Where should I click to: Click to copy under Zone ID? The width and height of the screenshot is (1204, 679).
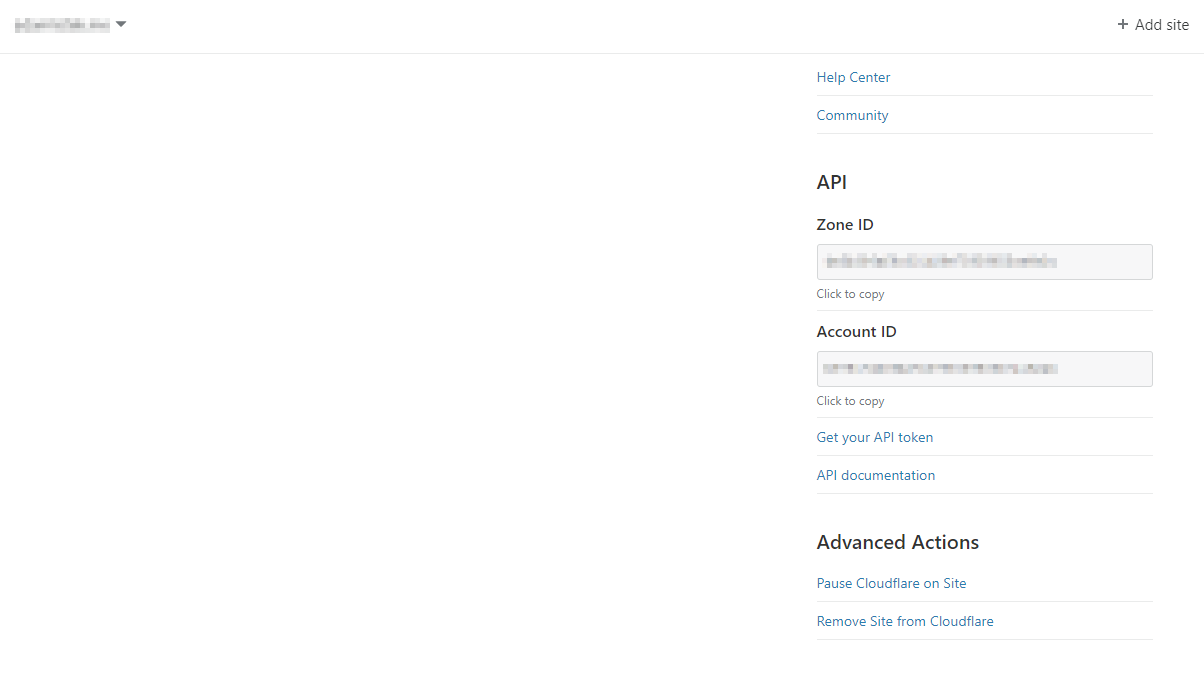click(x=850, y=294)
